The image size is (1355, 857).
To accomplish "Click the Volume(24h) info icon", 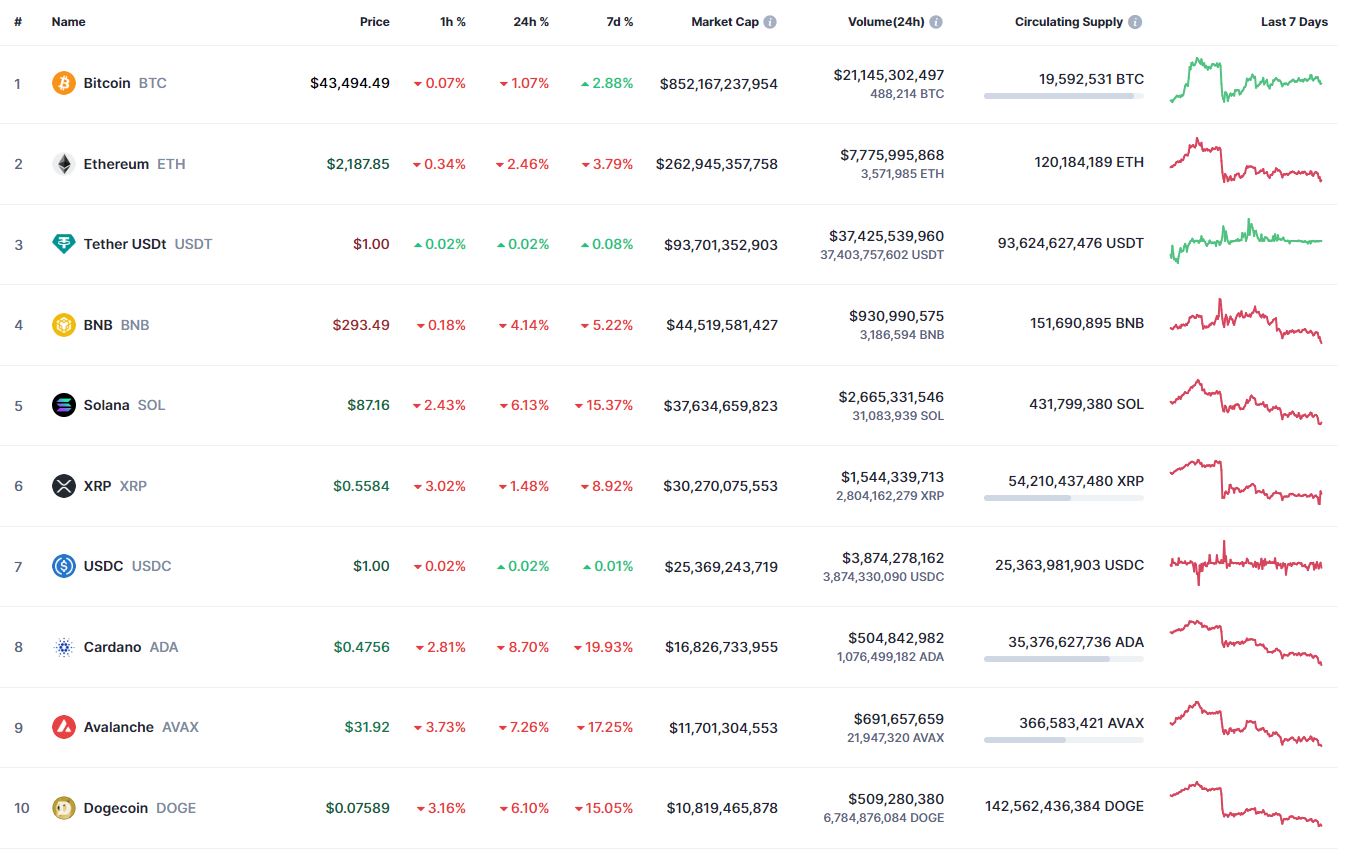I will pyautogui.click(x=936, y=22).
